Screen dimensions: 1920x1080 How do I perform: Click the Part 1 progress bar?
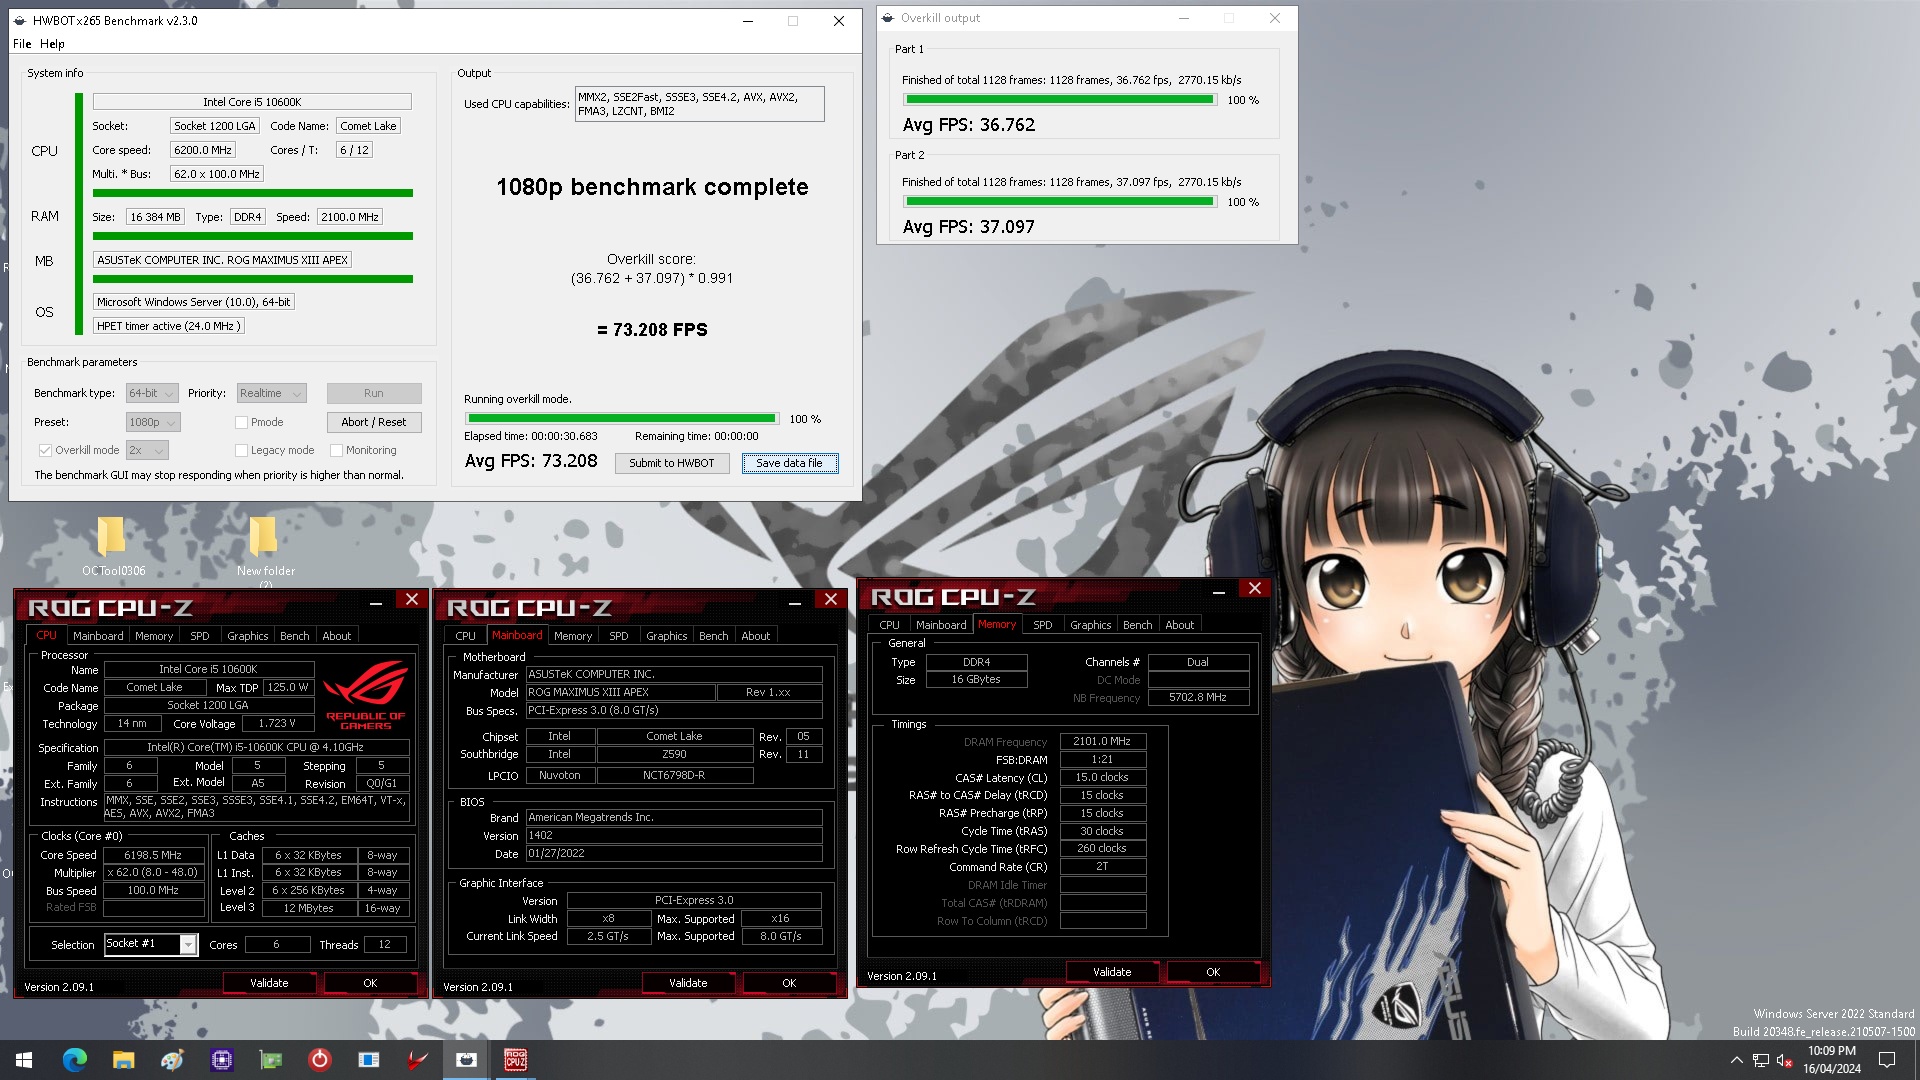pos(1060,100)
